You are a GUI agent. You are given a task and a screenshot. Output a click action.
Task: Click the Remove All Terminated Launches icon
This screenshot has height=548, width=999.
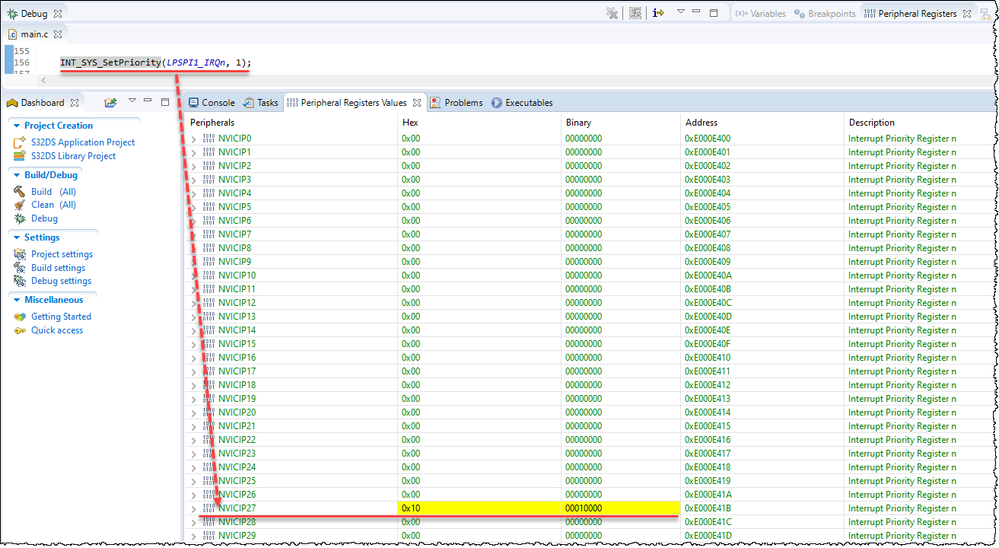coord(612,13)
